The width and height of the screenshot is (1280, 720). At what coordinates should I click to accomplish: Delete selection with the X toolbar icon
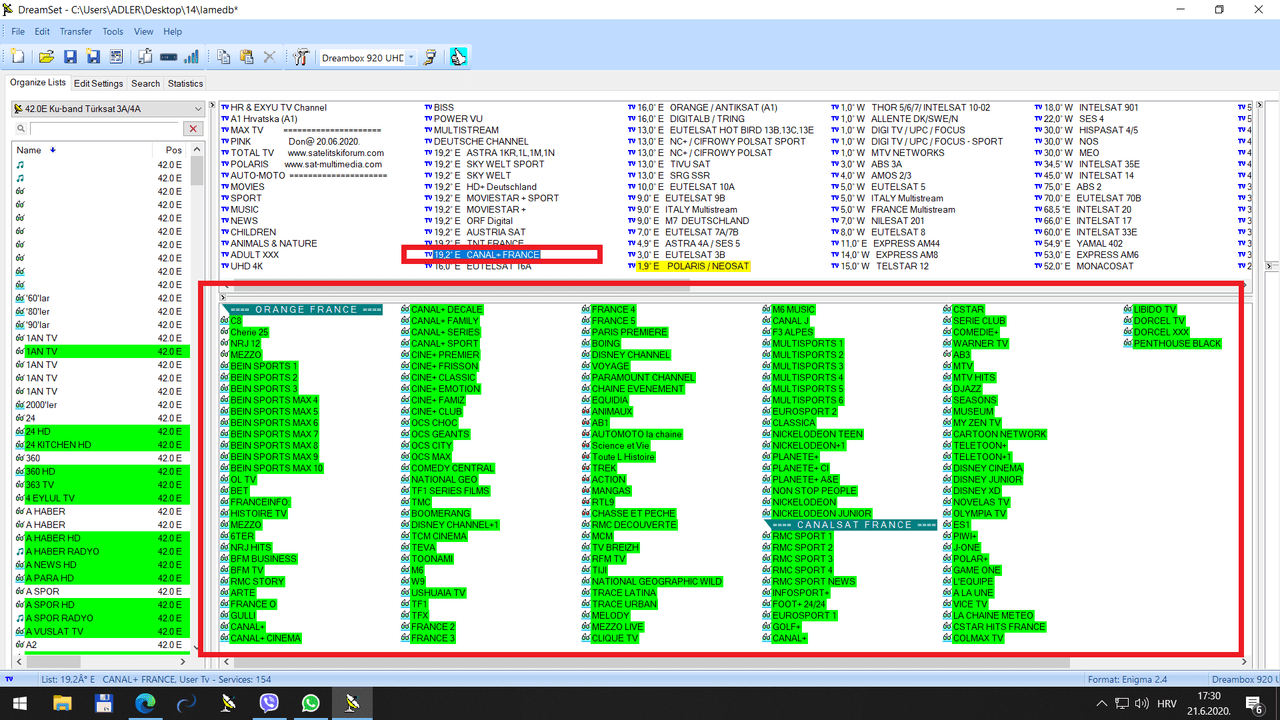tap(269, 57)
